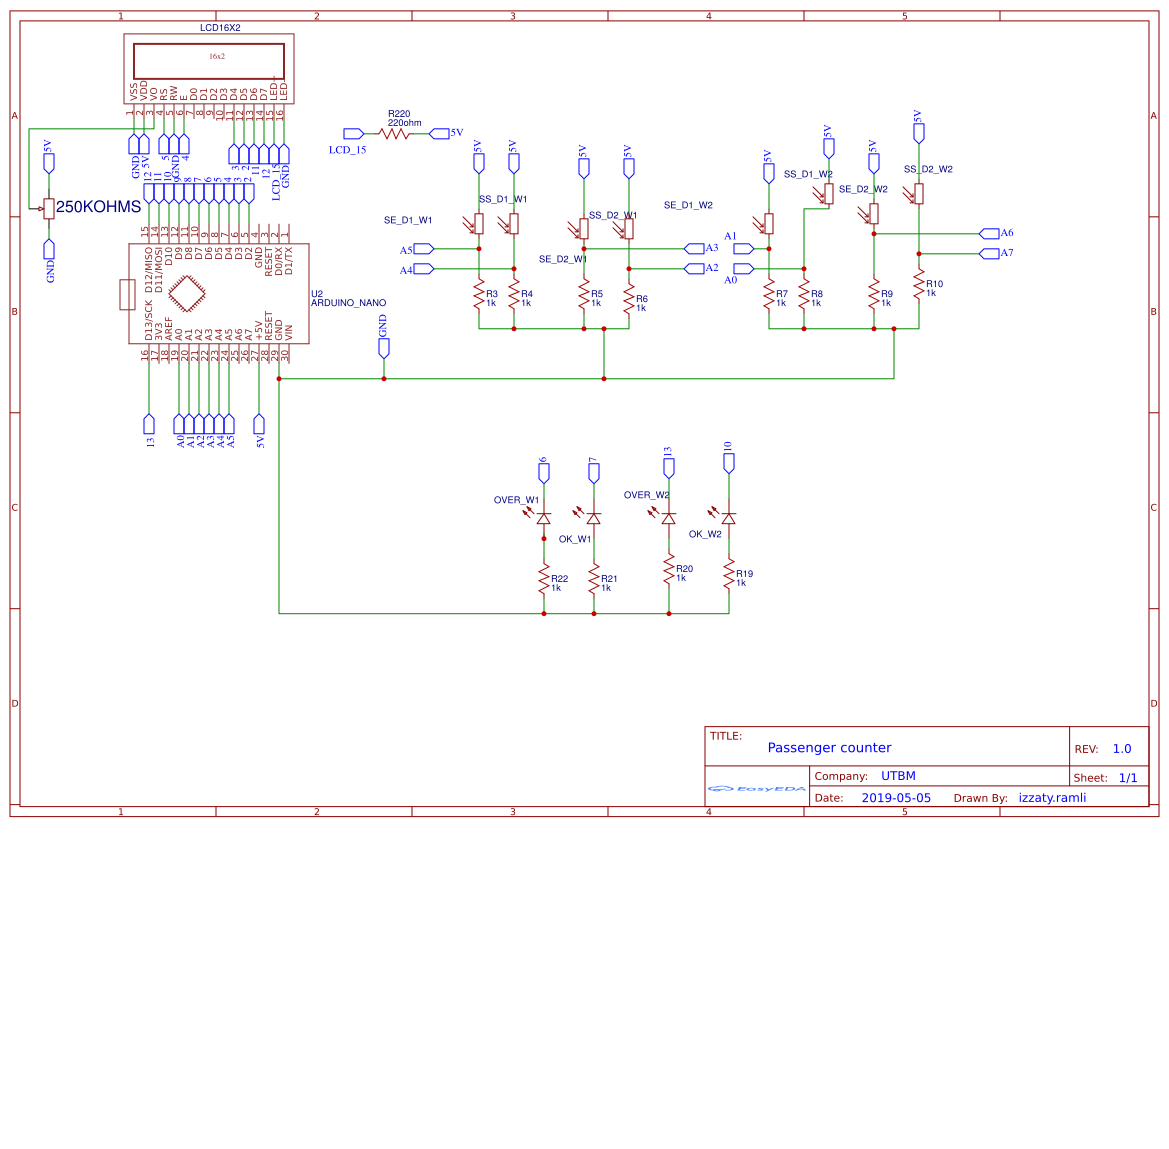Click the '220ohm' value text
1169x1149 pixels.
pyautogui.click(x=404, y=123)
